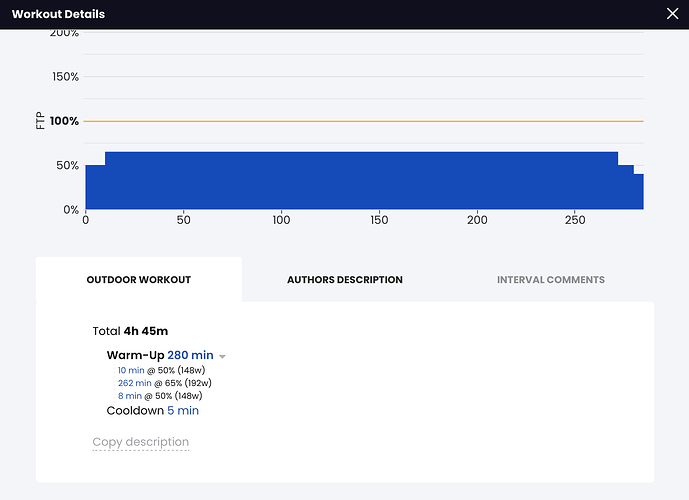Click the tall 65% block in chart

point(361,181)
